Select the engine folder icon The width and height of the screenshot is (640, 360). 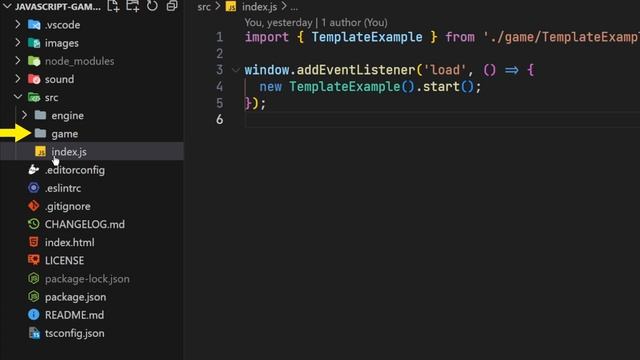(x=40, y=115)
